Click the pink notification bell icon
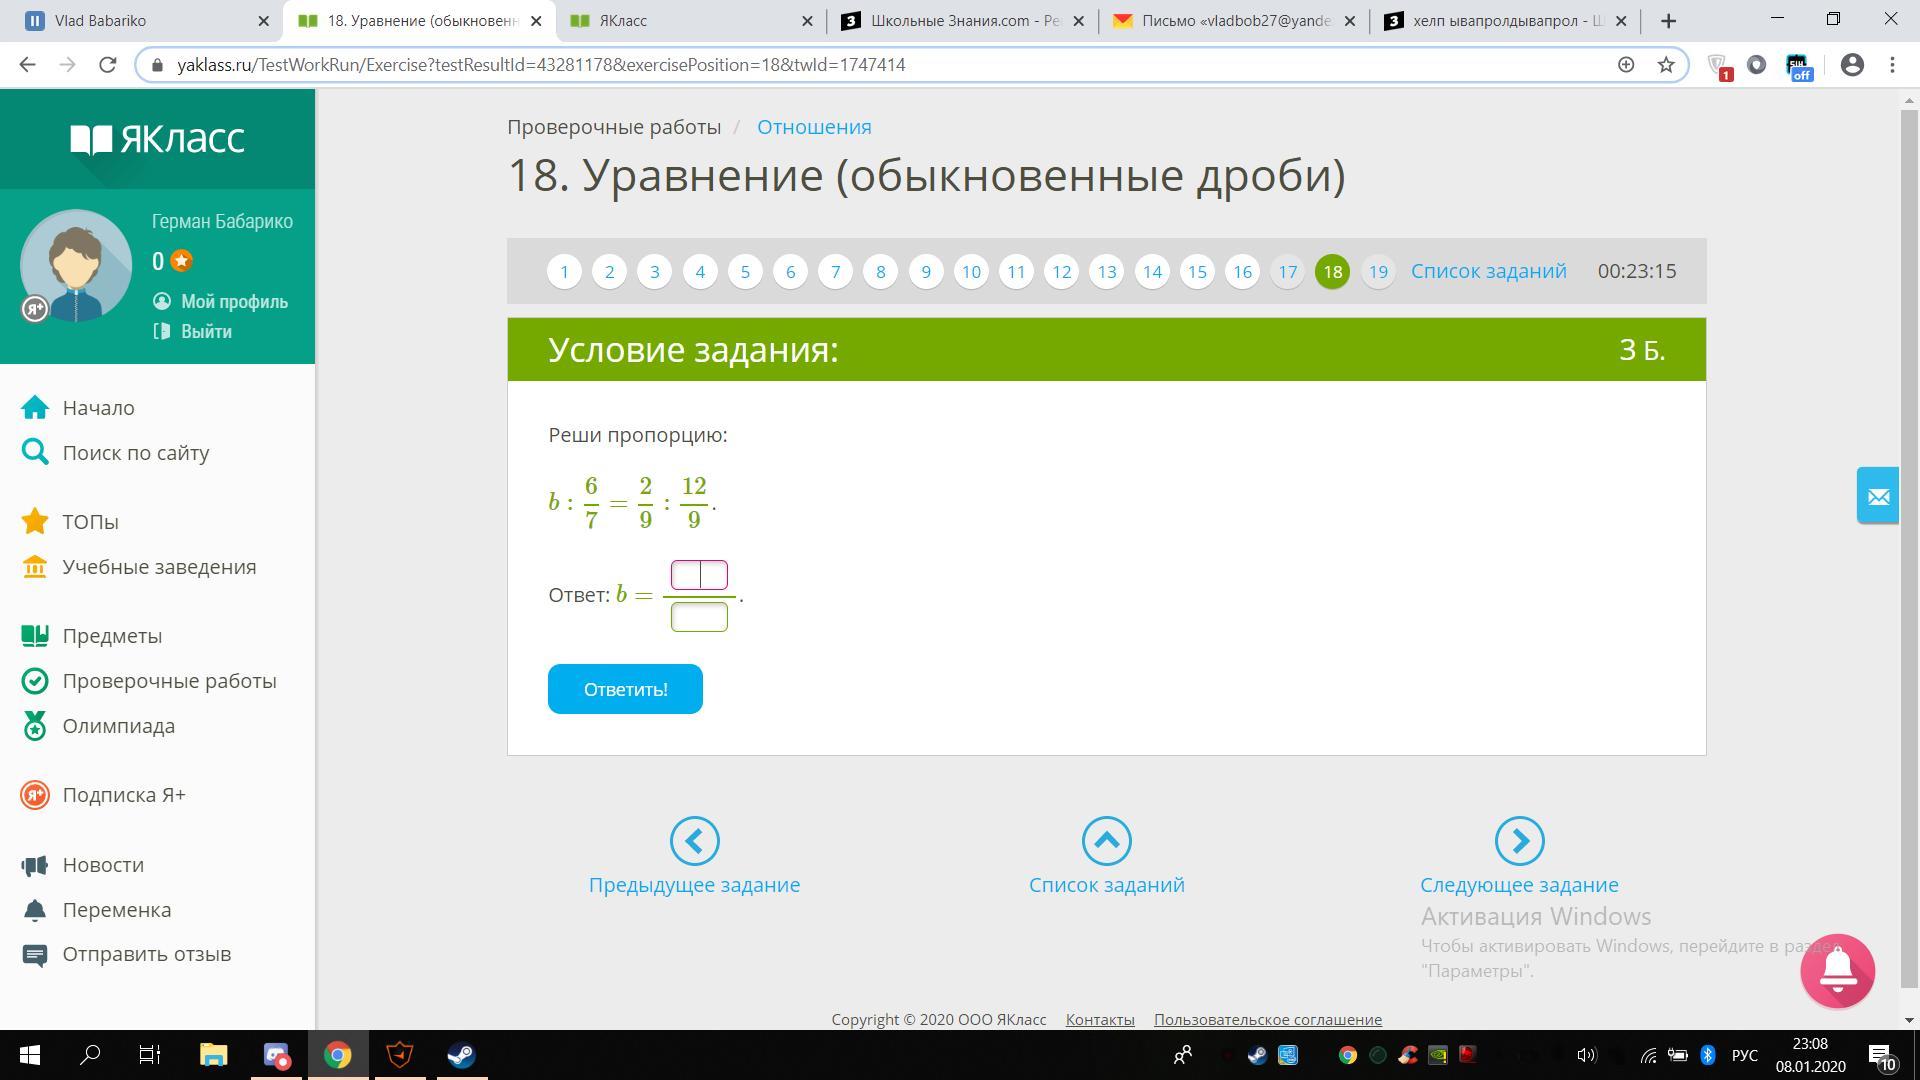 tap(1837, 970)
